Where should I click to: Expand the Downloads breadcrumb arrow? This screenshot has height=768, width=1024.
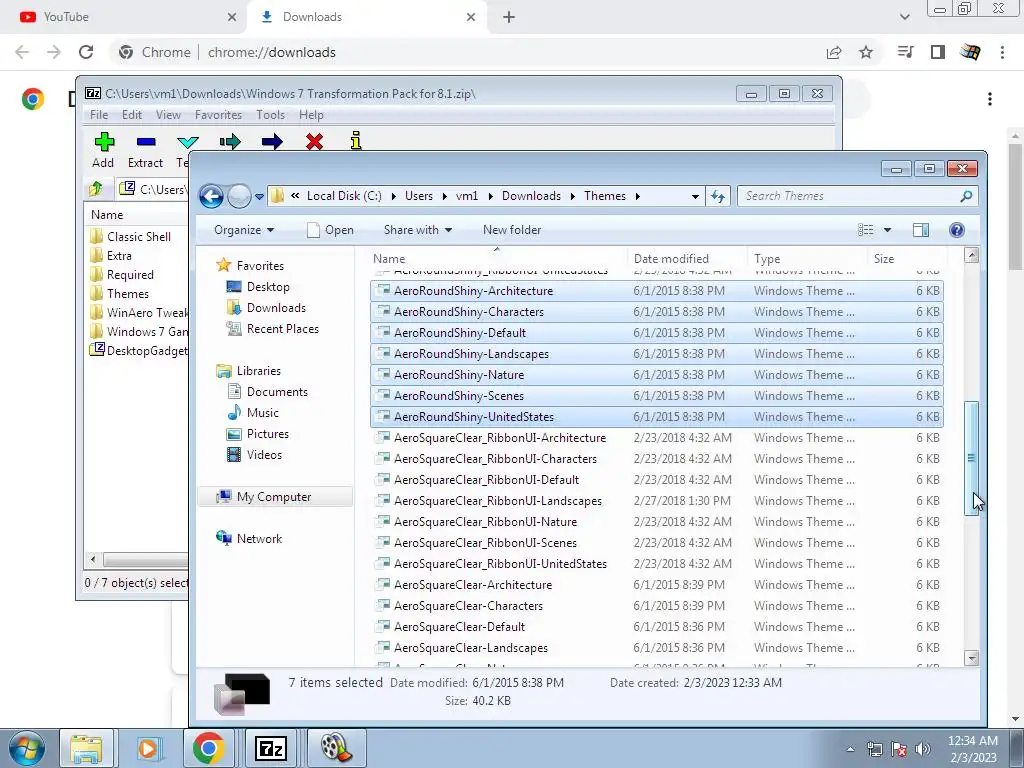pyautogui.click(x=572, y=196)
